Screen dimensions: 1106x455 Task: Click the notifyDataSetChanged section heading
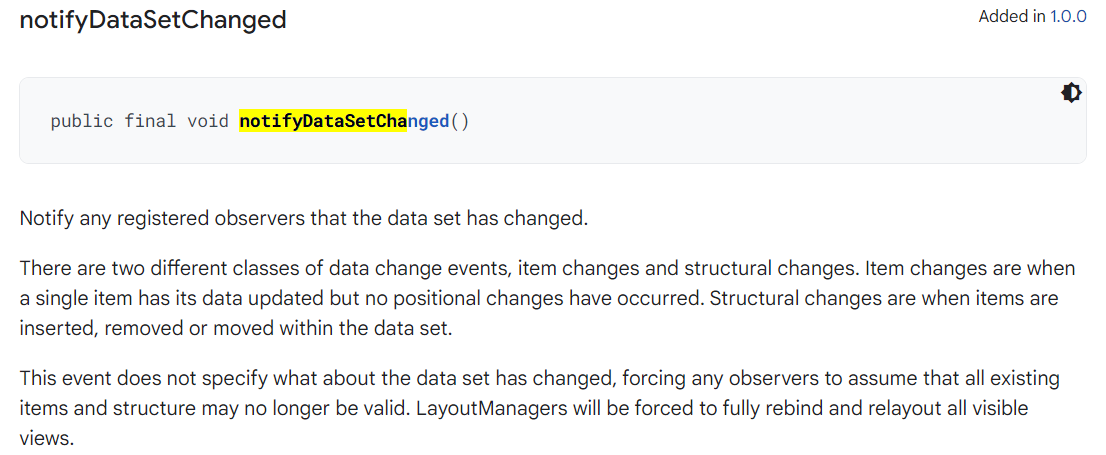[153, 20]
